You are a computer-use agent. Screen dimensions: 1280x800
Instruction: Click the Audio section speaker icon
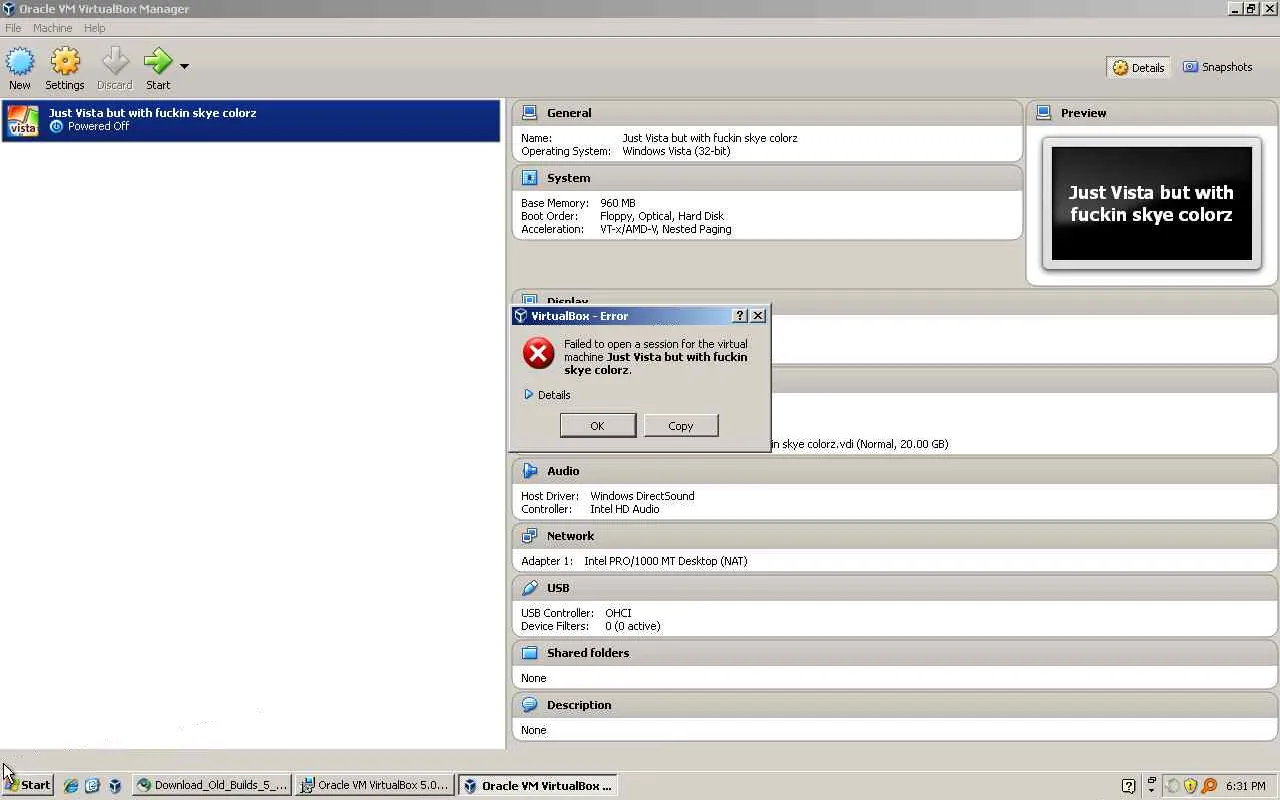coord(530,471)
